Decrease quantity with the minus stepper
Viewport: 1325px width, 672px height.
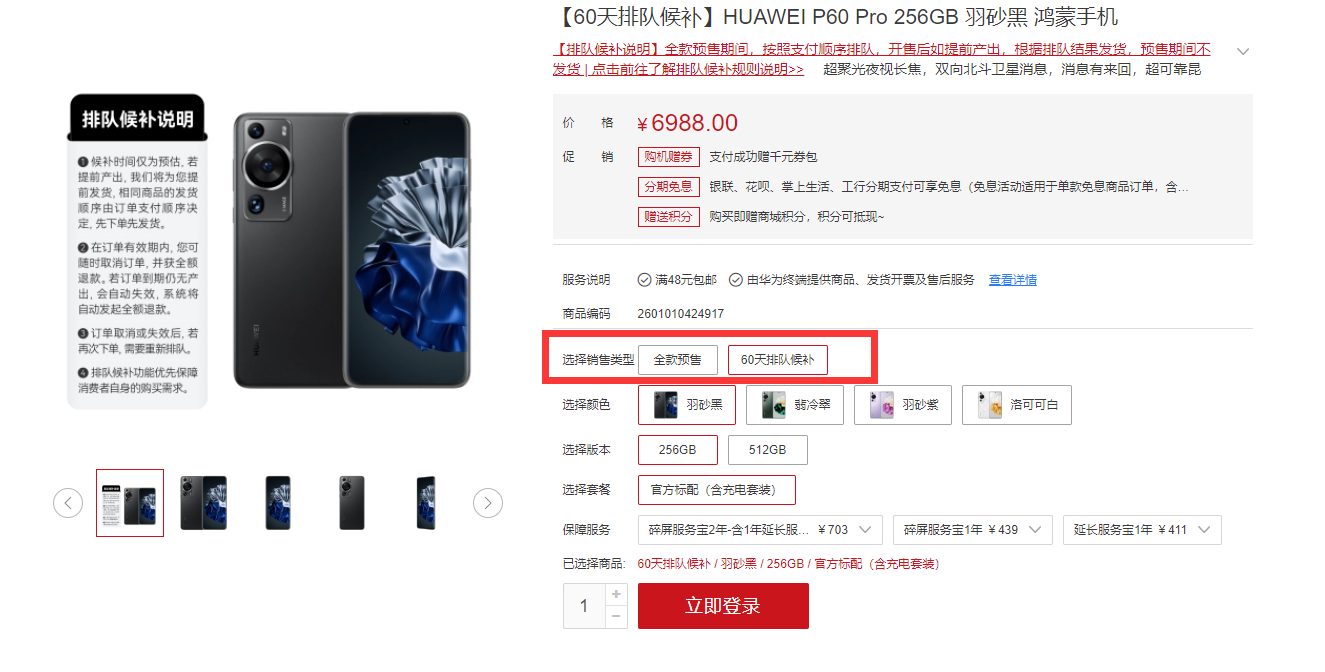(x=616, y=617)
